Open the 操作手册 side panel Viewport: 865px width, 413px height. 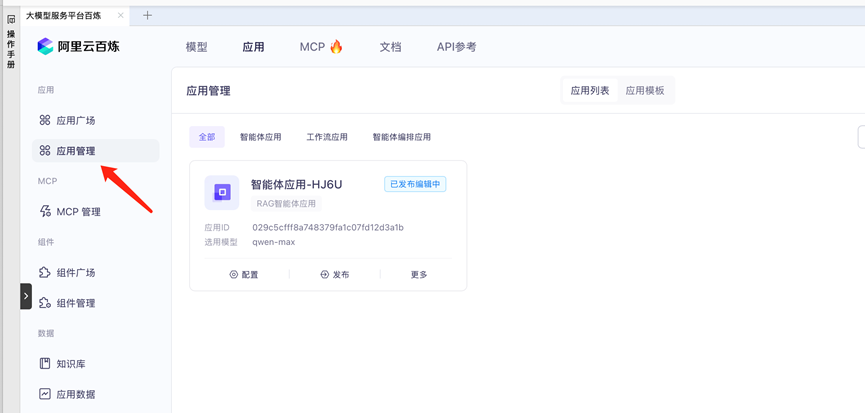11,49
